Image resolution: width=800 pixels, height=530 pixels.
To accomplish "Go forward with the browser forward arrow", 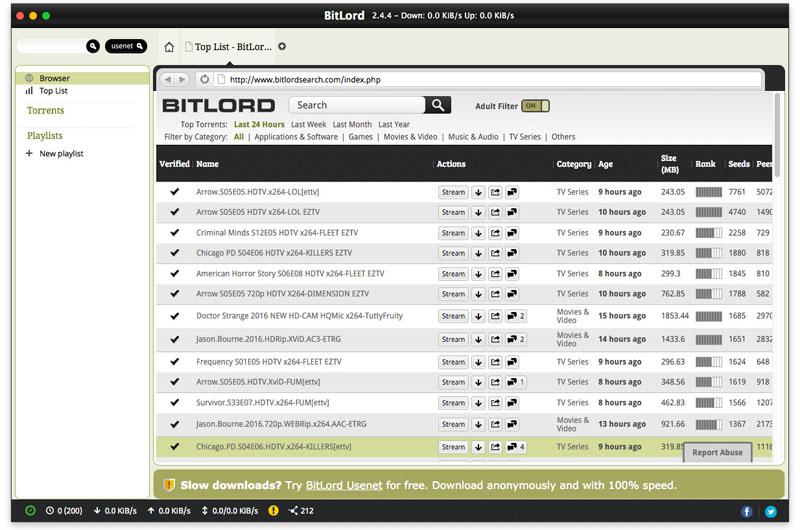I will click(x=182, y=80).
